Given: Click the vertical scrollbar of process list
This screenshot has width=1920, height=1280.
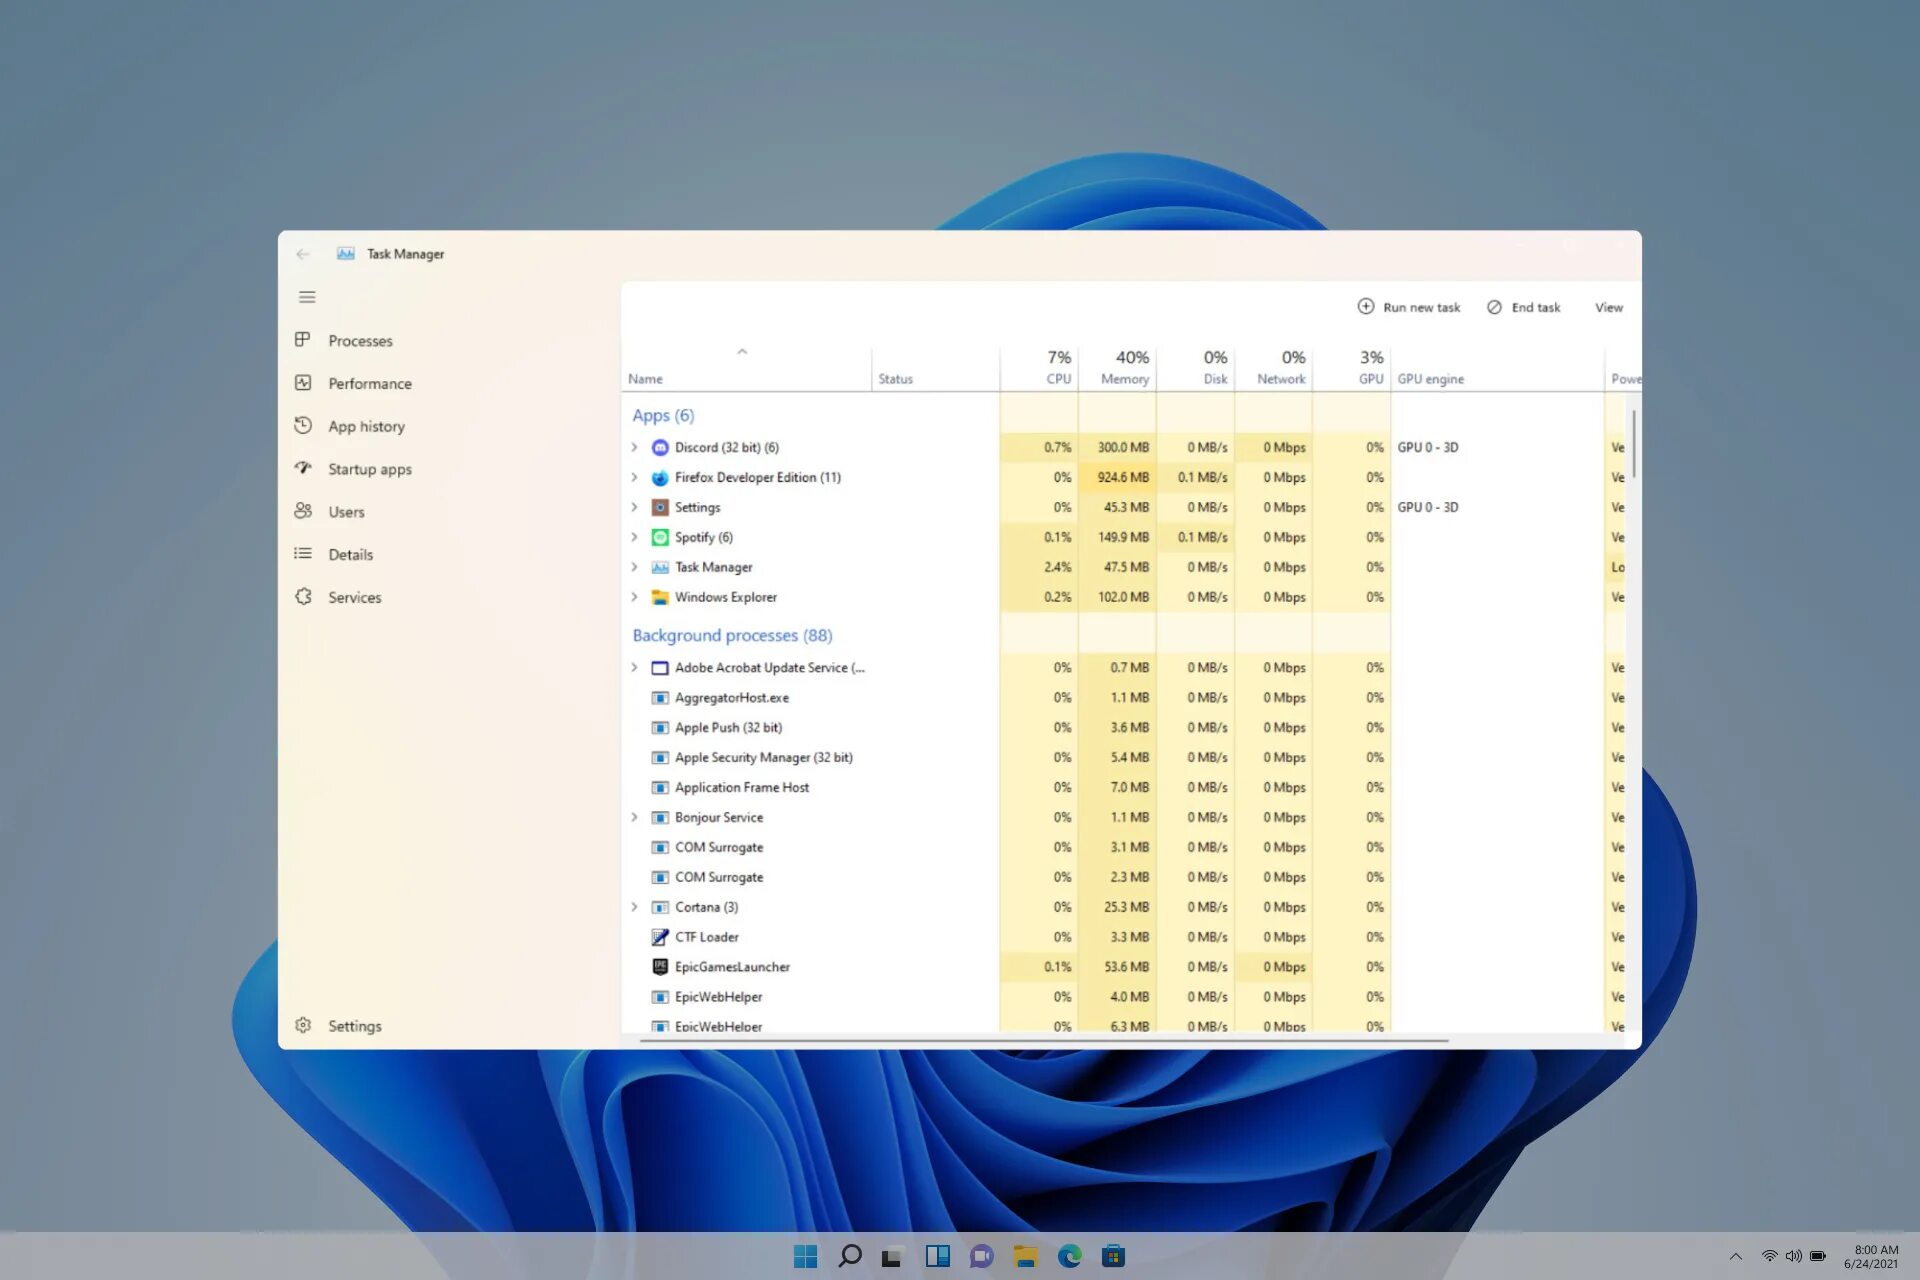Looking at the screenshot, I should click(1634, 444).
